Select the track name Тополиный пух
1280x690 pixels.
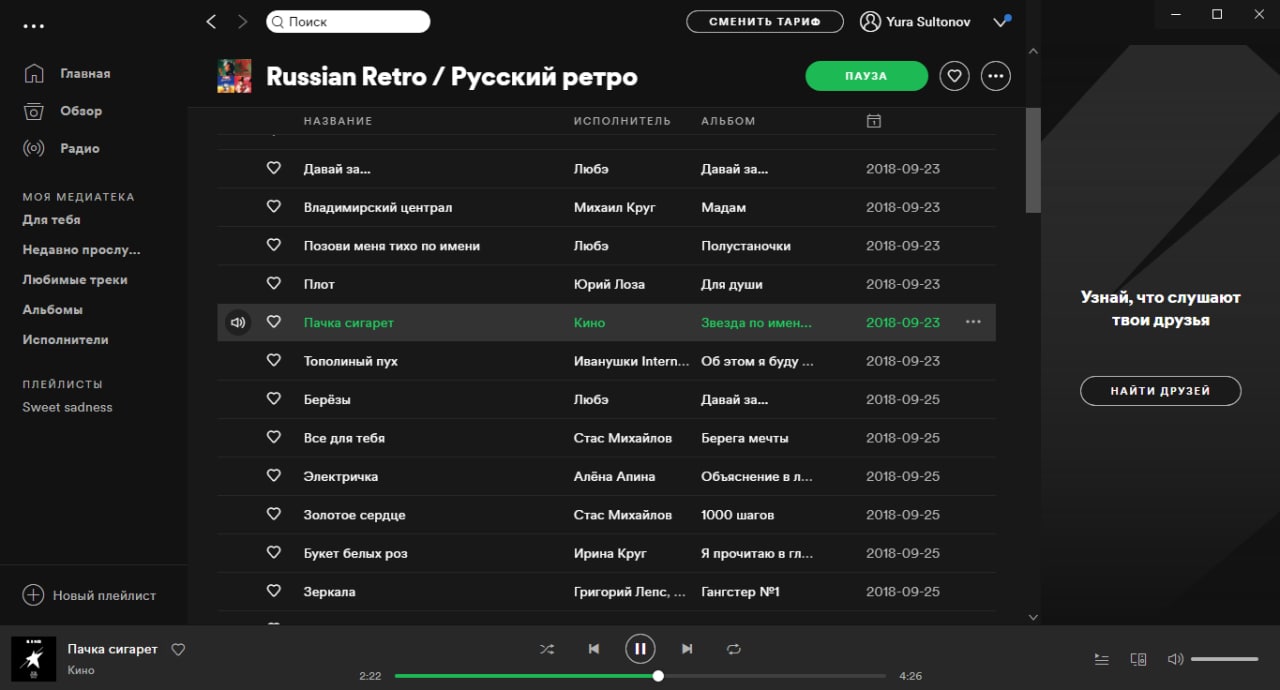pyautogui.click(x=350, y=361)
